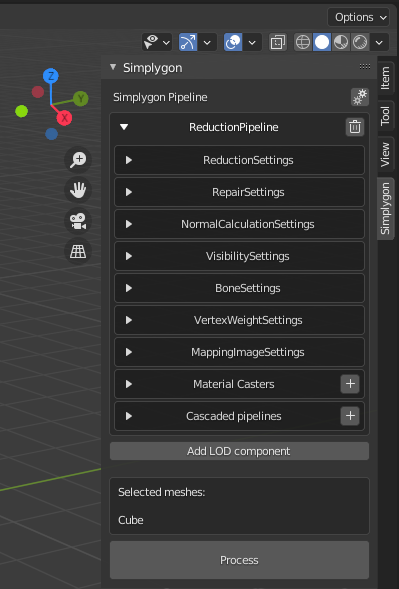This screenshot has width=399, height=589.
Task: Collapse the Simplygon panel header
Action: click(x=113, y=67)
